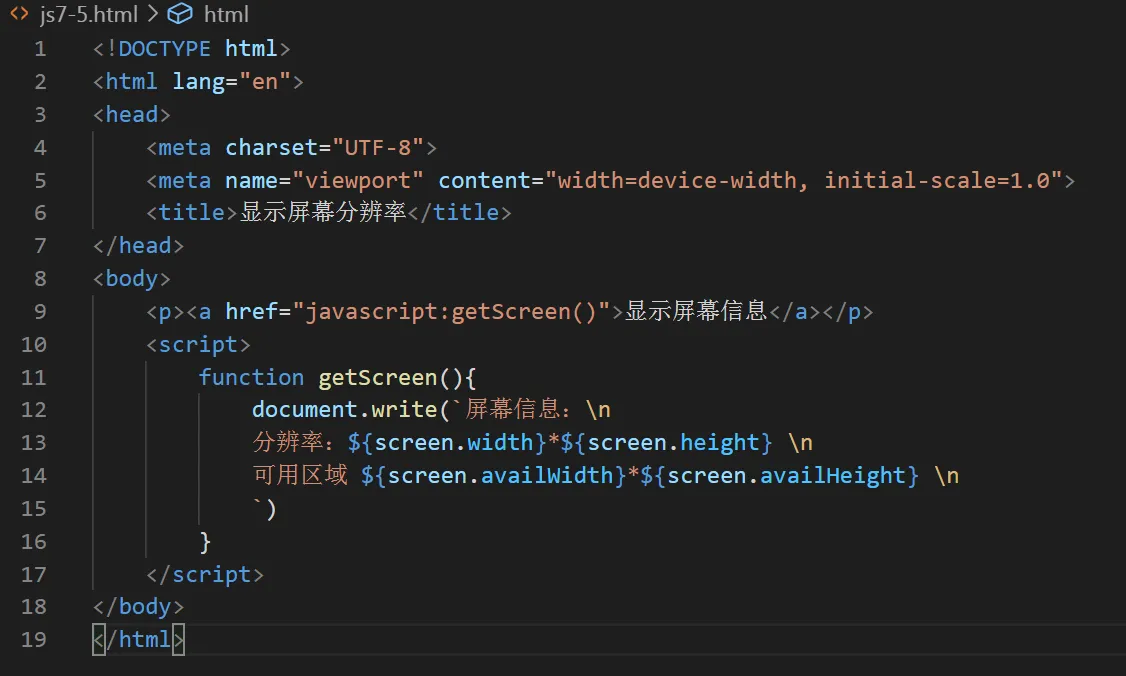Viewport: 1126px width, 676px height.
Task: Click the "javascript:getScreen()" string
Action: [451, 312]
